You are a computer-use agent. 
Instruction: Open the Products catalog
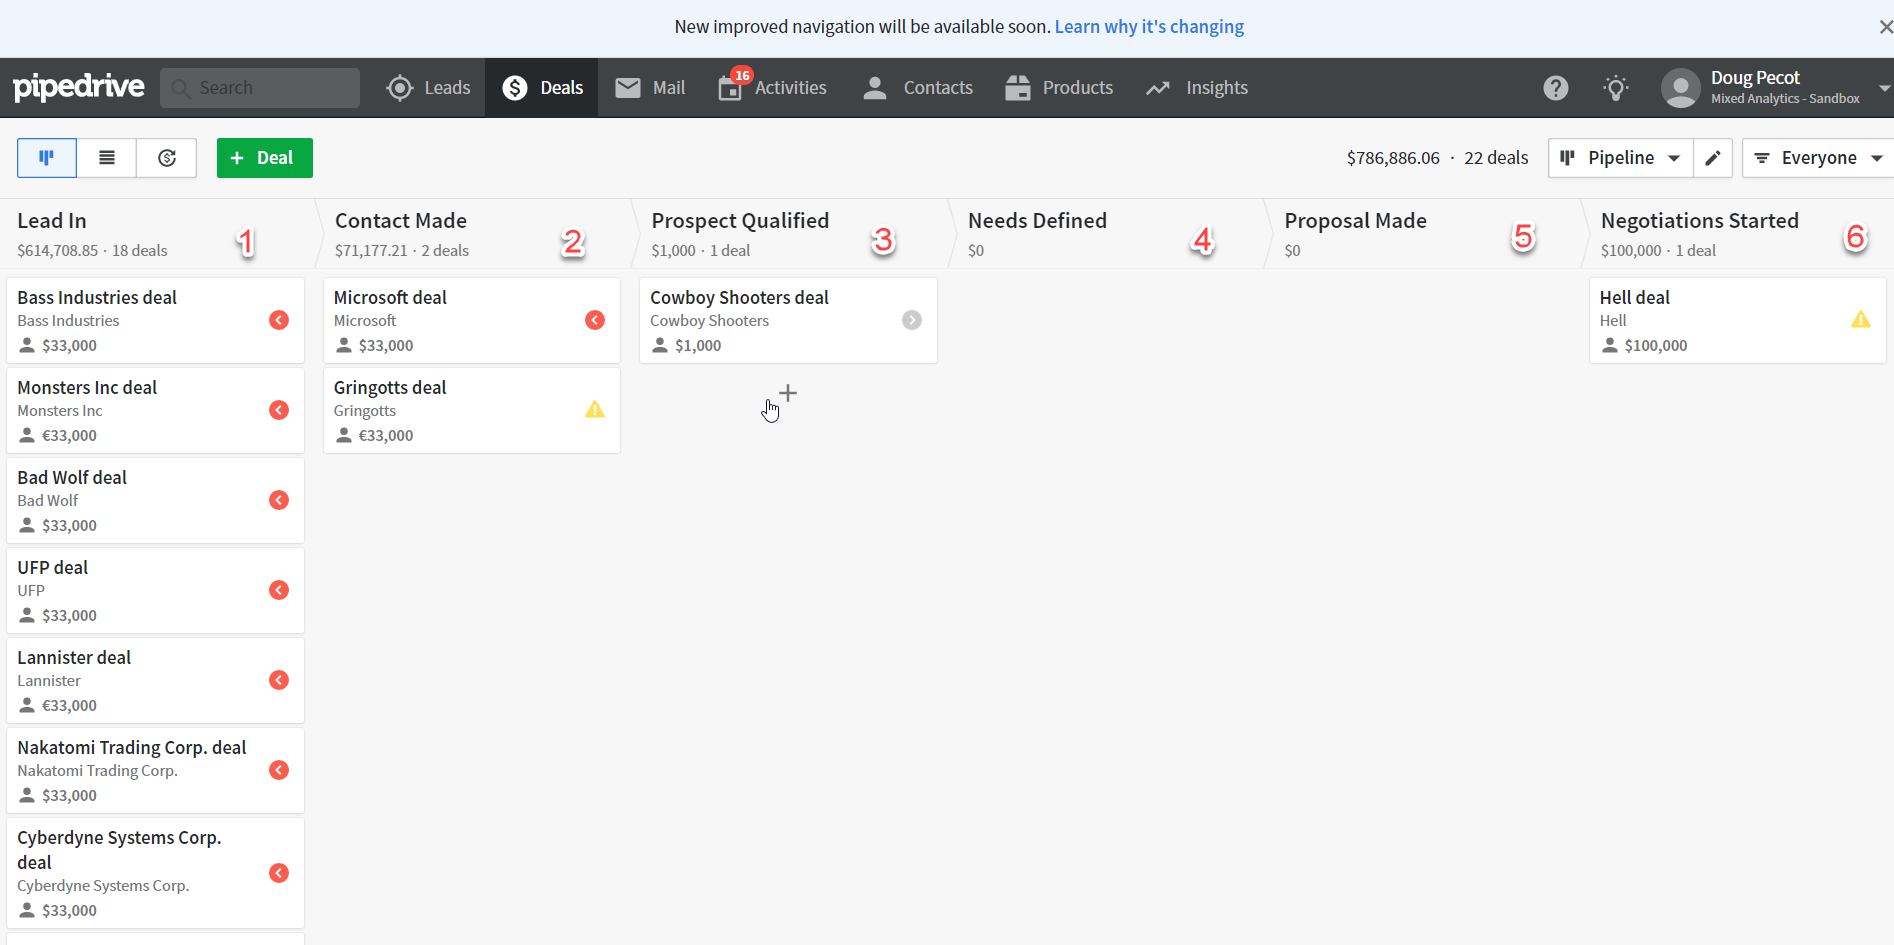(1059, 87)
